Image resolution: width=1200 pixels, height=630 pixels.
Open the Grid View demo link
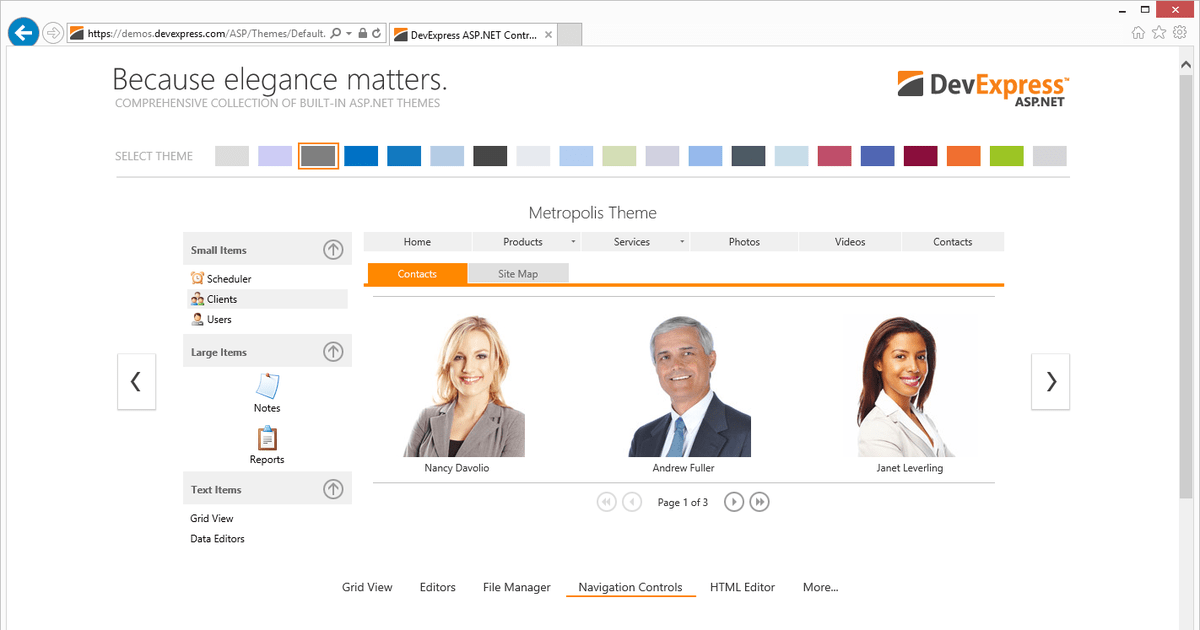(366, 587)
